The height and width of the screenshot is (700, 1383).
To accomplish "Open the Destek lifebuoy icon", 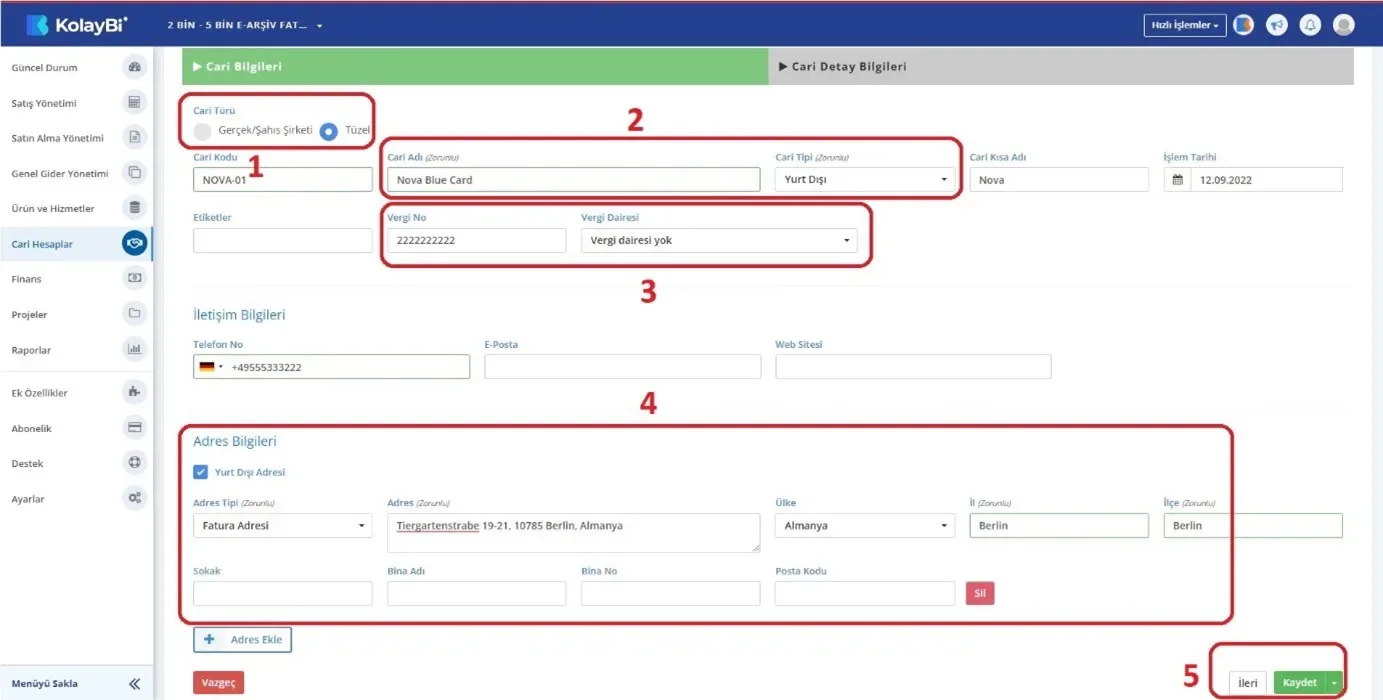I will (135, 463).
